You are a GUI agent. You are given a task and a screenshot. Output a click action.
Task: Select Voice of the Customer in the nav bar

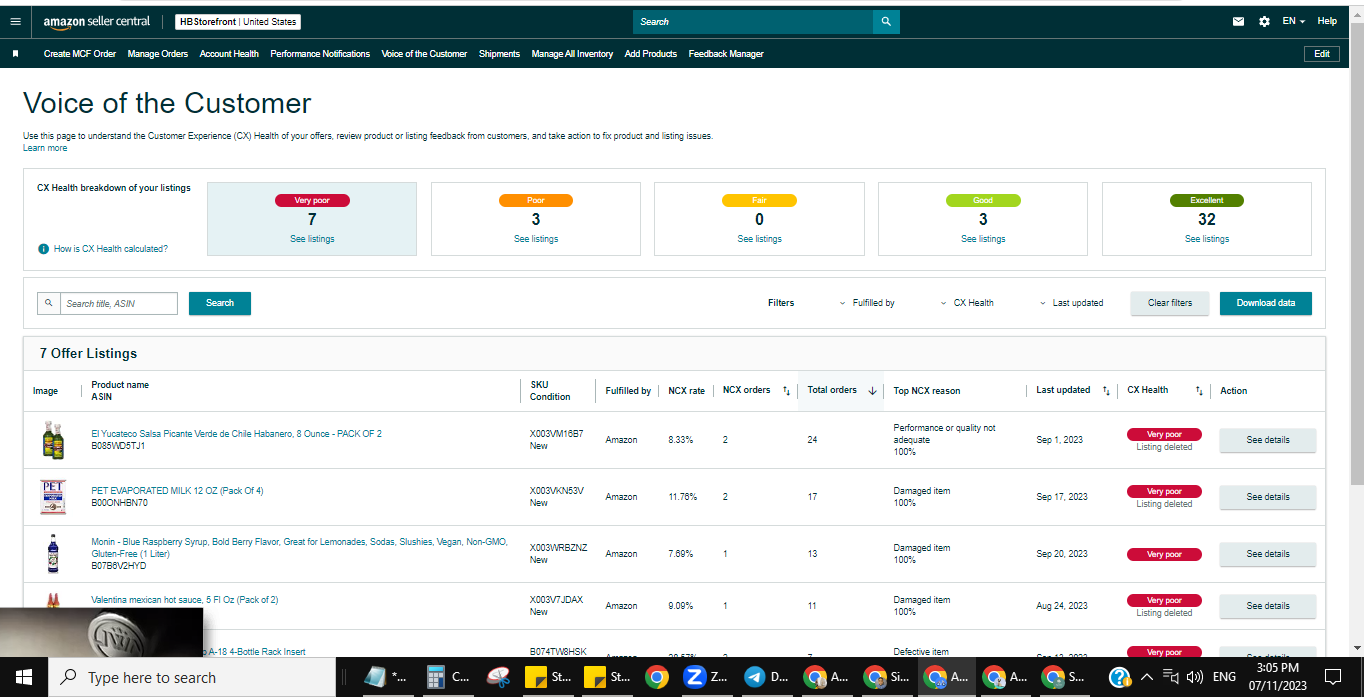point(424,54)
